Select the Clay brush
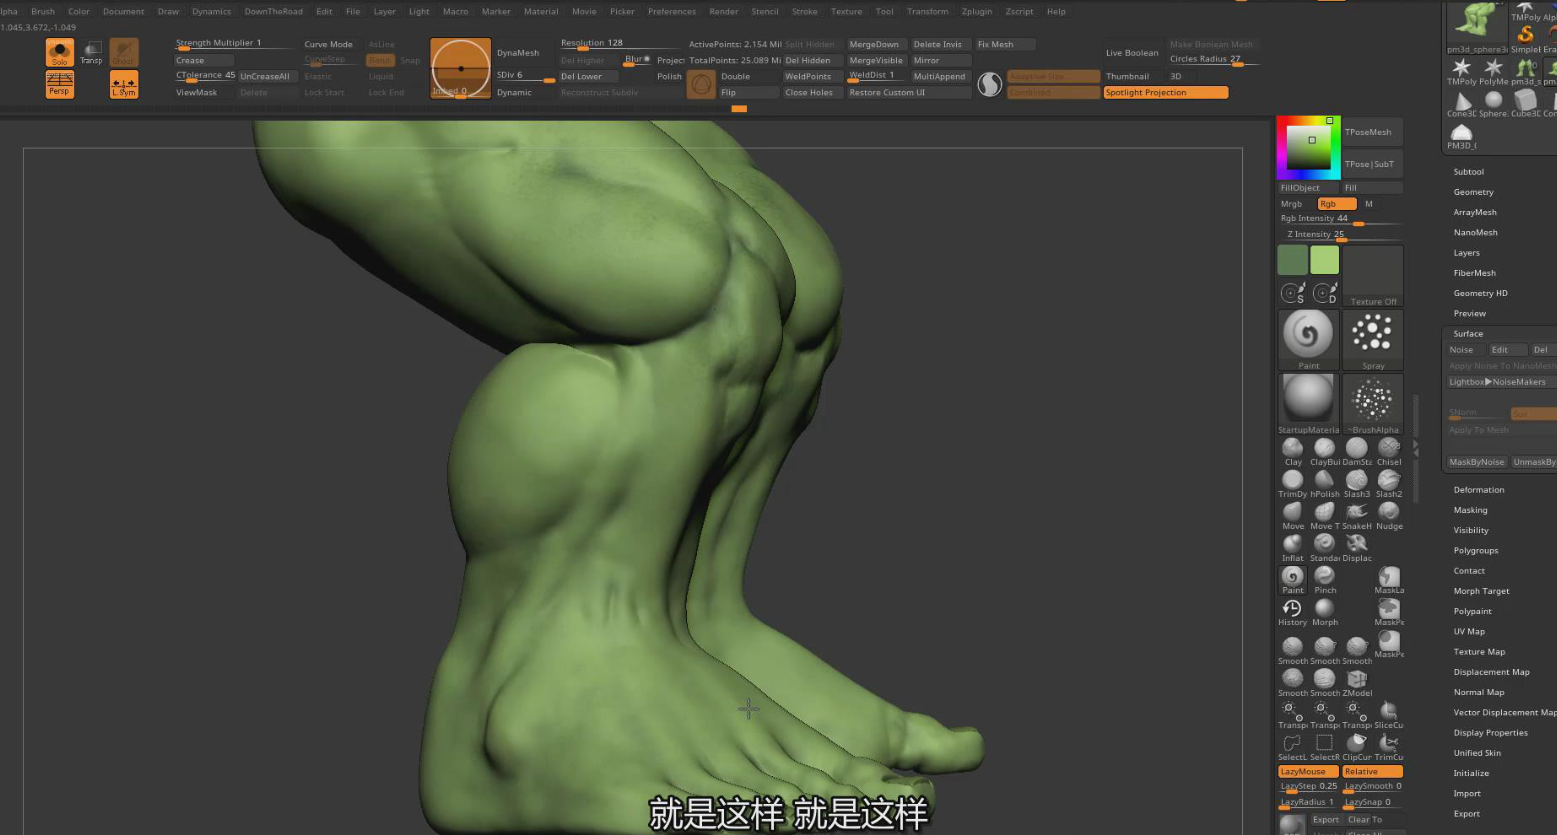The height and width of the screenshot is (835, 1557). [1293, 452]
